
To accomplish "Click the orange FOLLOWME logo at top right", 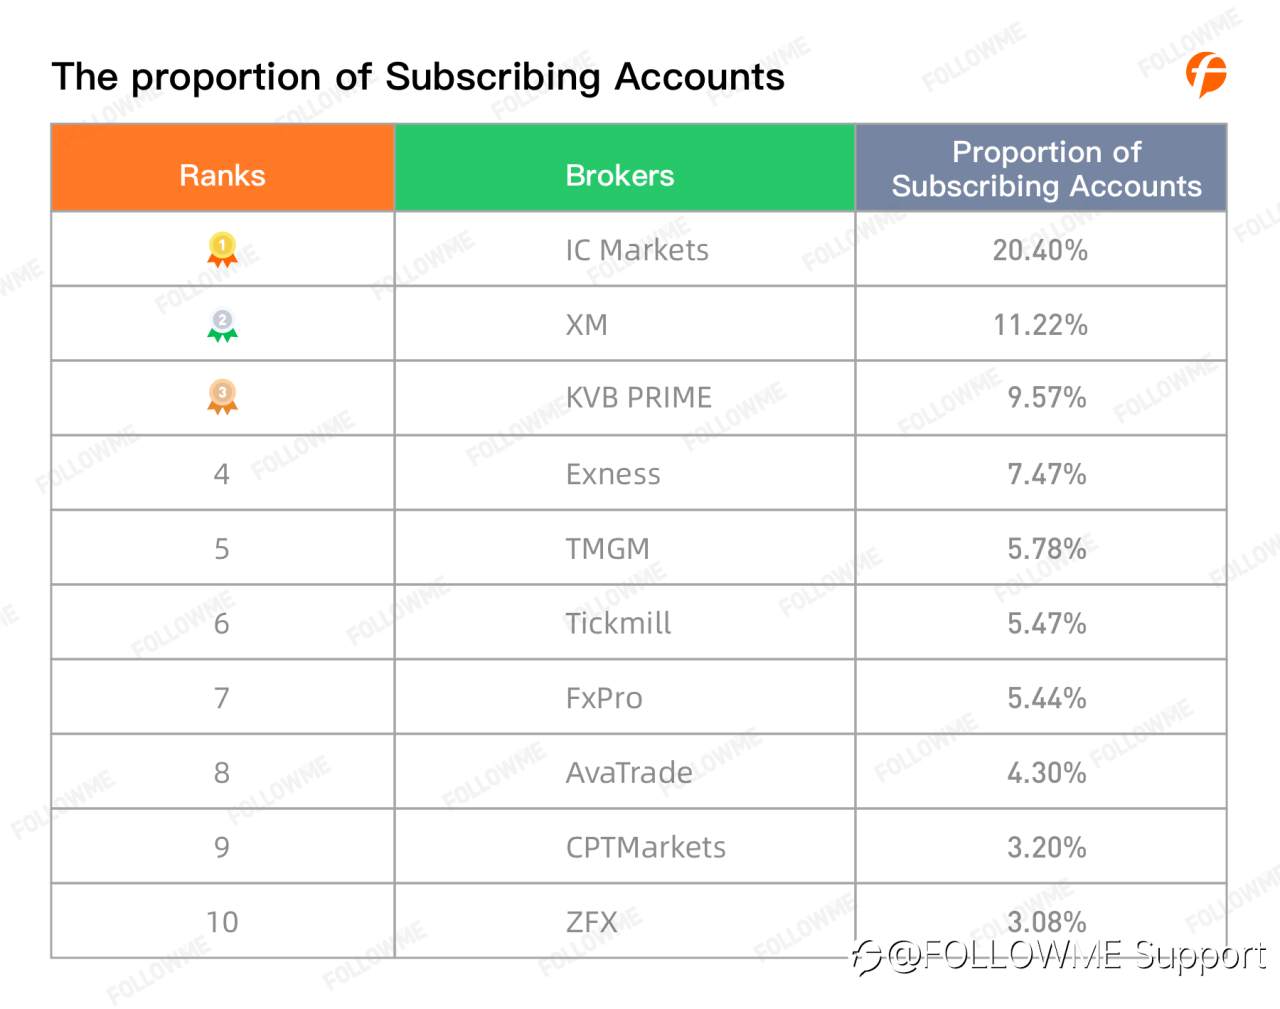I will [x=1206, y=74].
